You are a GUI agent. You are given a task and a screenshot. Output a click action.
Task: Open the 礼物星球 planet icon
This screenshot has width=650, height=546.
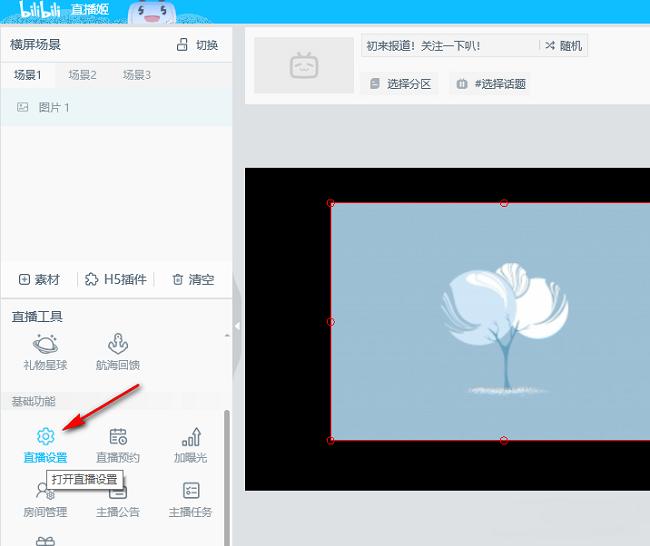coord(45,344)
